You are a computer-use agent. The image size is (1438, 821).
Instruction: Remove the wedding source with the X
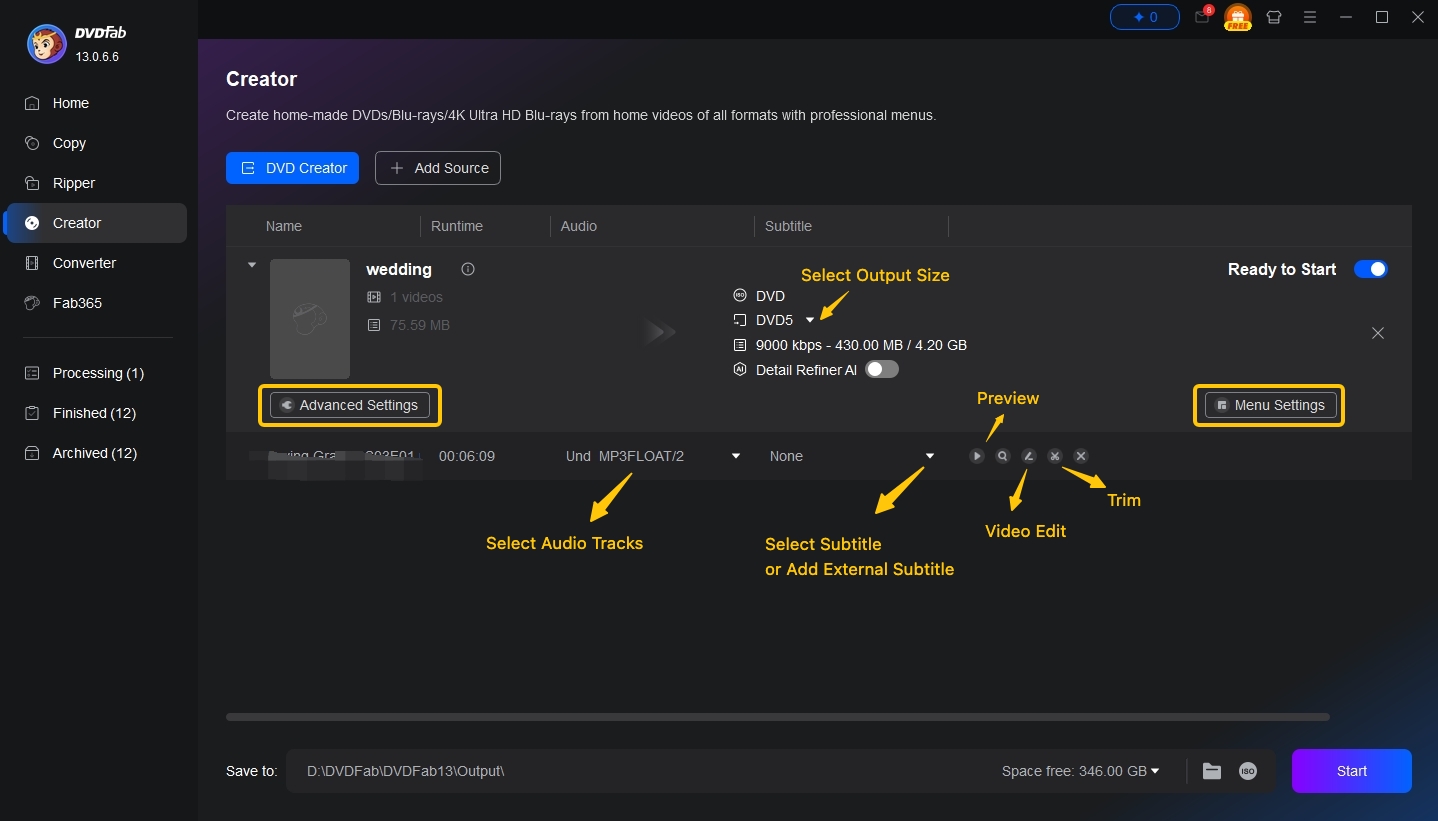click(1378, 333)
